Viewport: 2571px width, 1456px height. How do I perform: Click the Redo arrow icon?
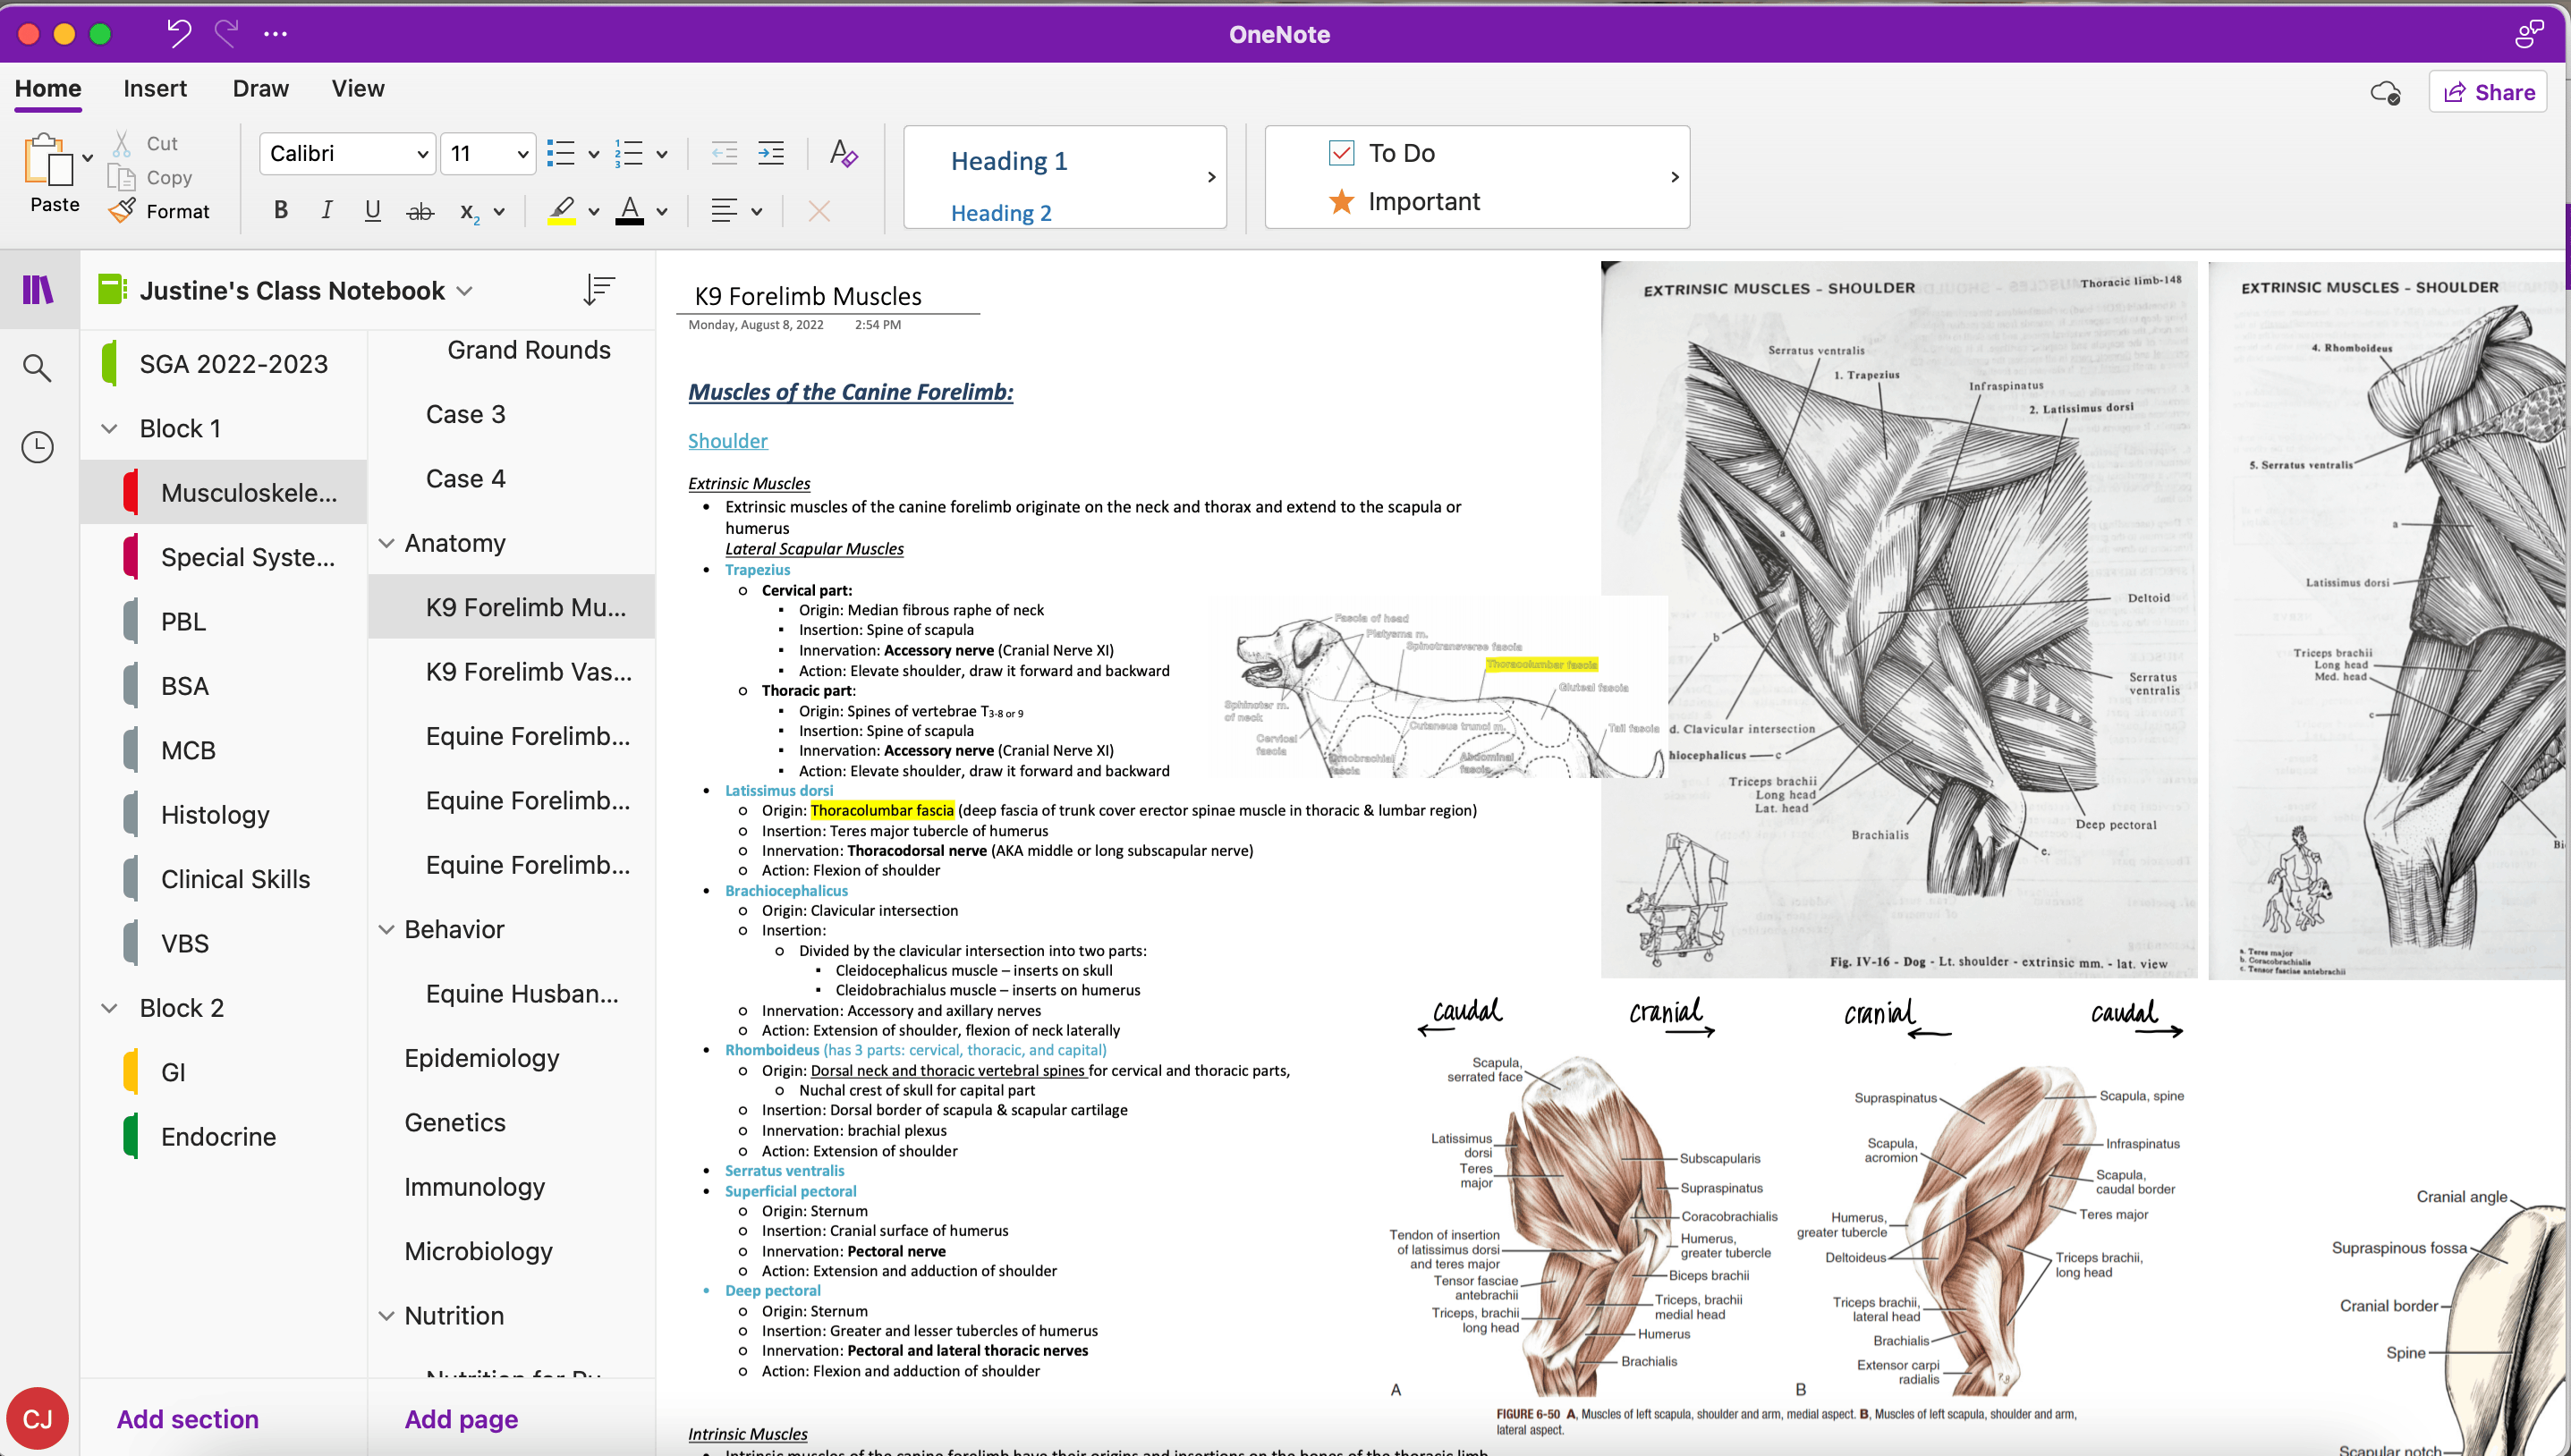227,34
